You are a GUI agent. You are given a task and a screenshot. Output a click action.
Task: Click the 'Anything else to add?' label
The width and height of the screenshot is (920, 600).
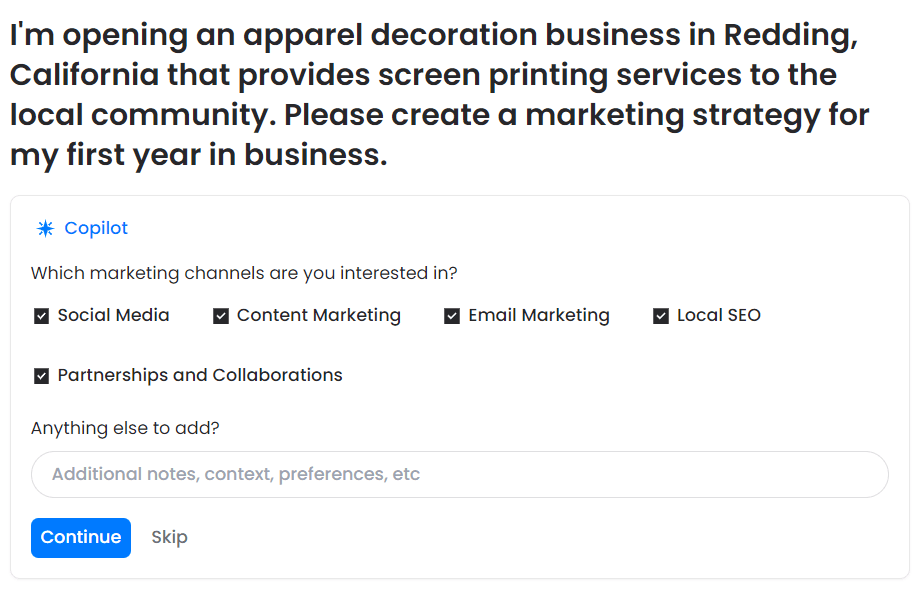[x=125, y=428]
